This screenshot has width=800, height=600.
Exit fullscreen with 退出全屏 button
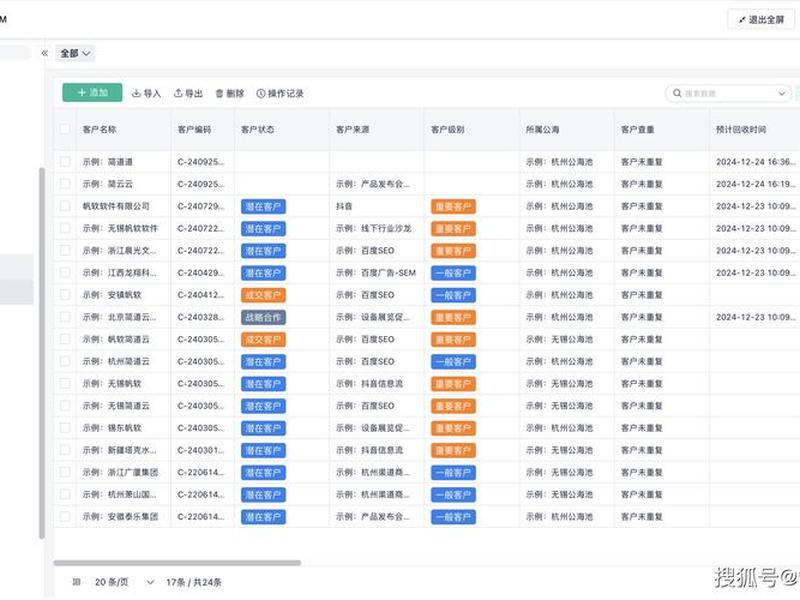[x=761, y=20]
